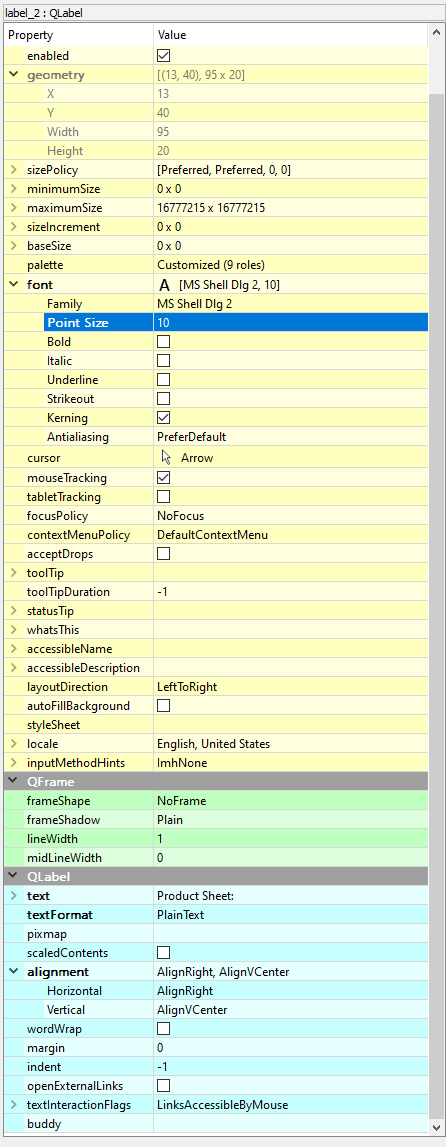Toggle the acceptDrops checkbox
The image size is (446, 1147).
click(x=164, y=554)
